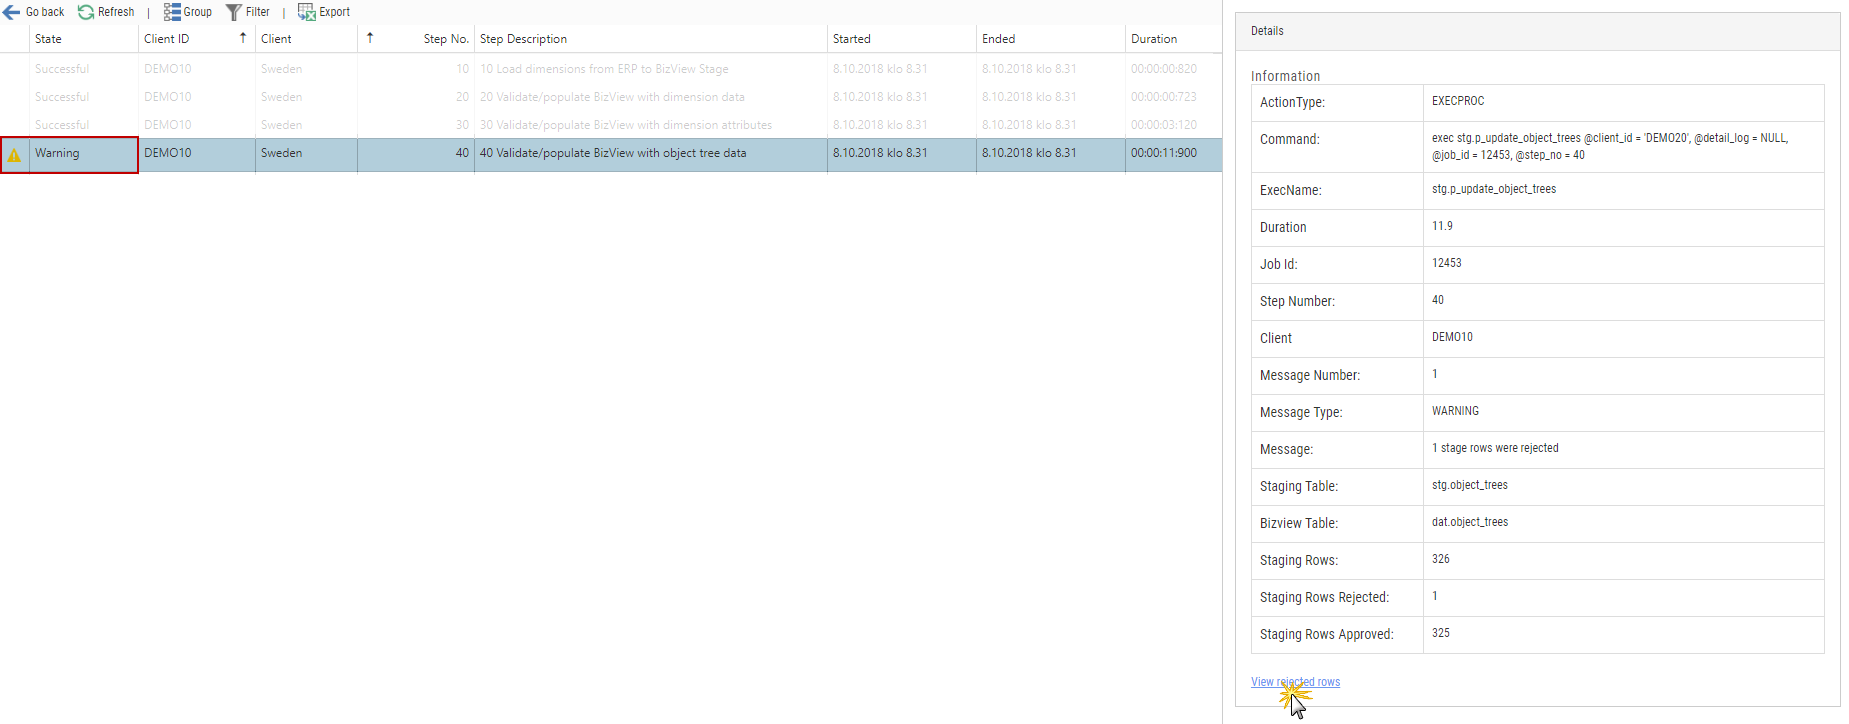Click the Details Duration value 11.9
The height and width of the screenshot is (724, 1849).
[1442, 226]
